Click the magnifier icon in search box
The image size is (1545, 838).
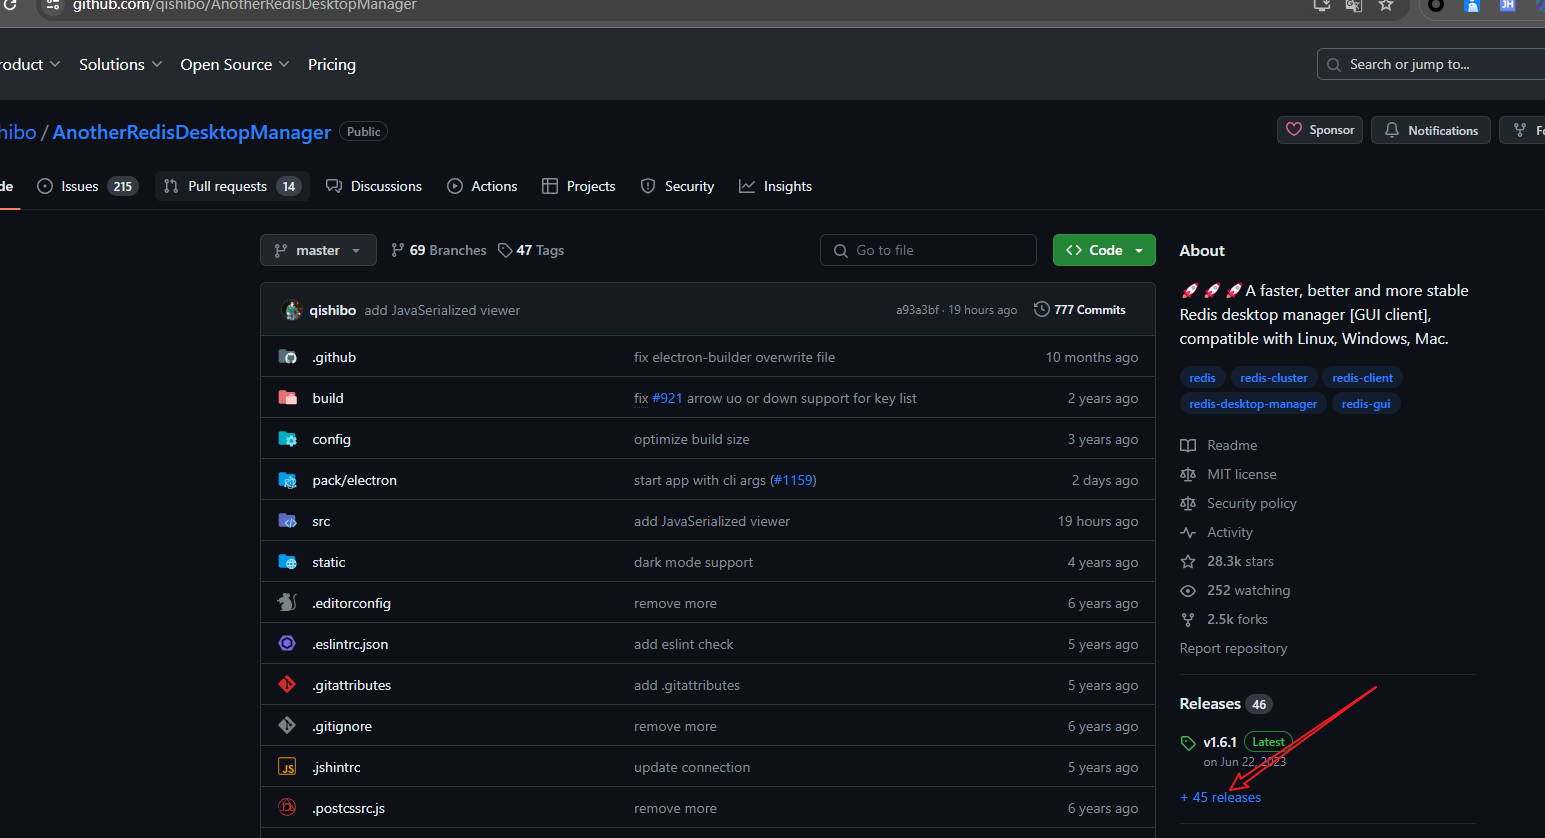tap(1334, 65)
